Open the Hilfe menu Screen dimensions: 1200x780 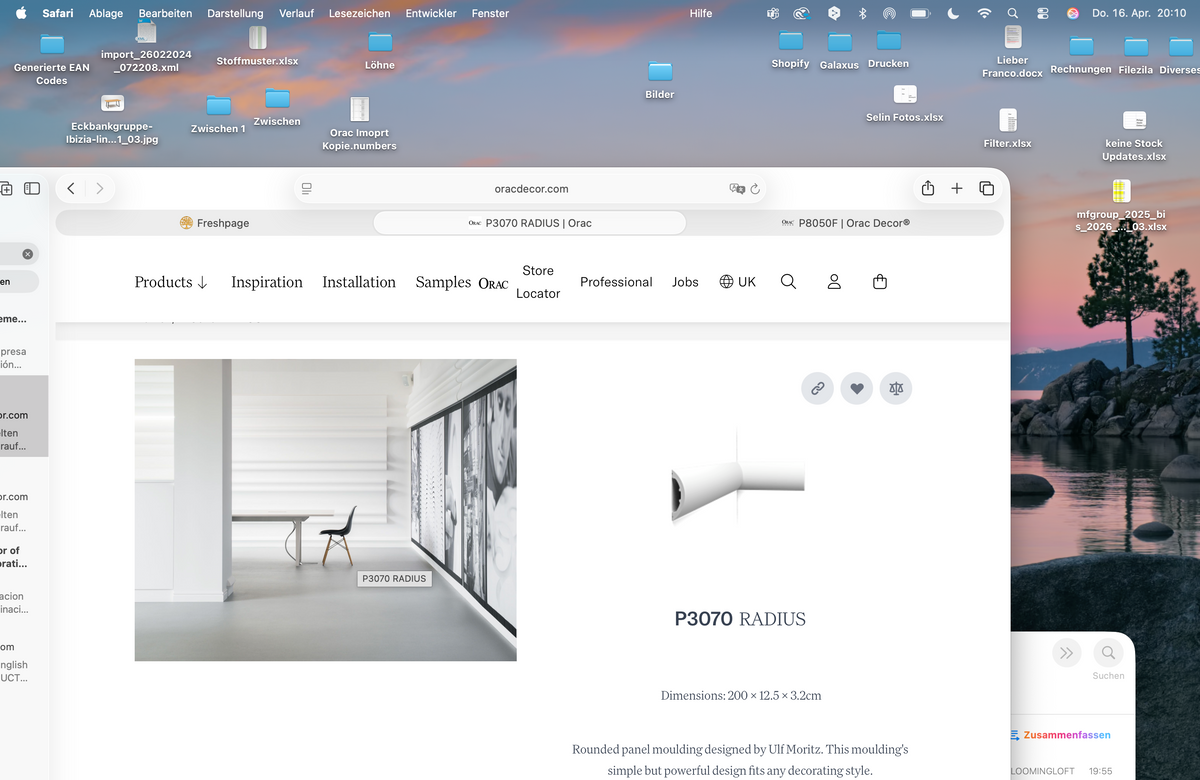tap(702, 13)
